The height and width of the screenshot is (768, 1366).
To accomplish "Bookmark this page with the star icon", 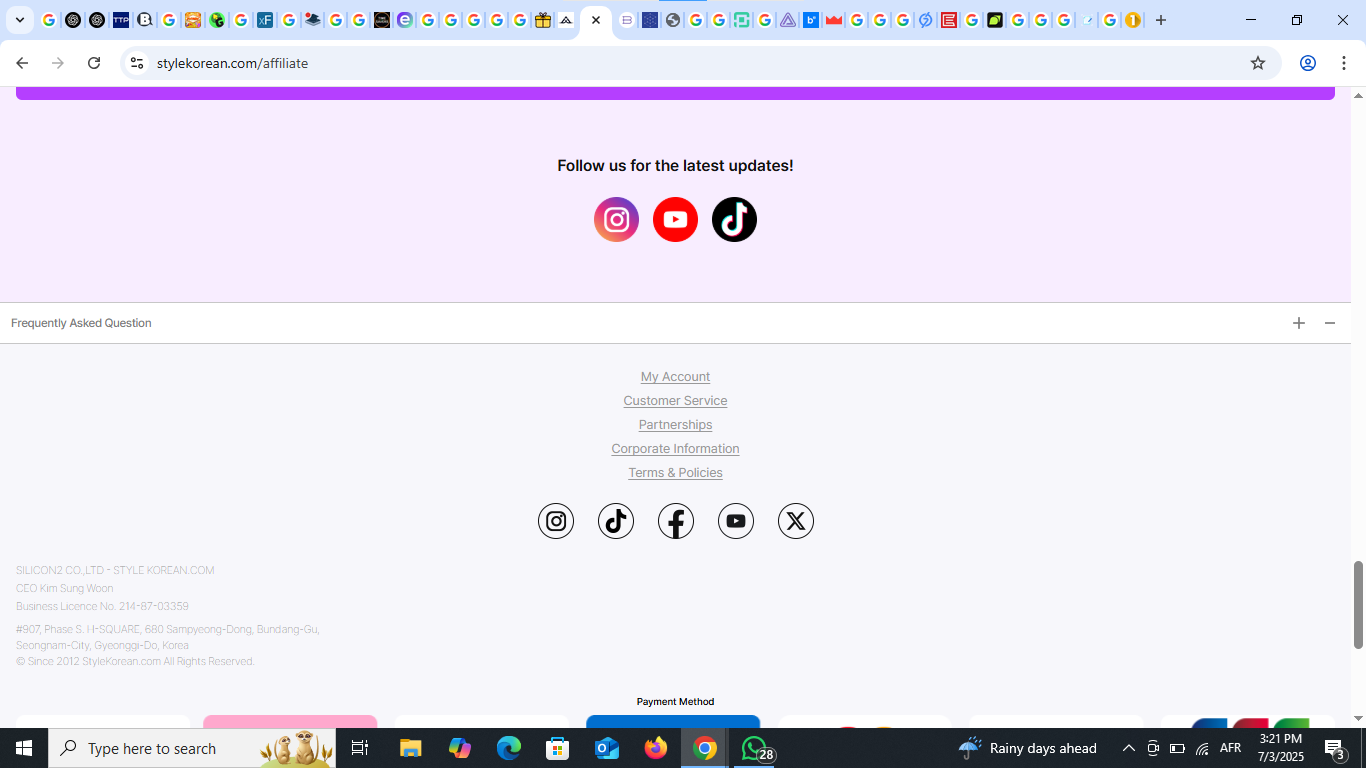I will (1258, 63).
